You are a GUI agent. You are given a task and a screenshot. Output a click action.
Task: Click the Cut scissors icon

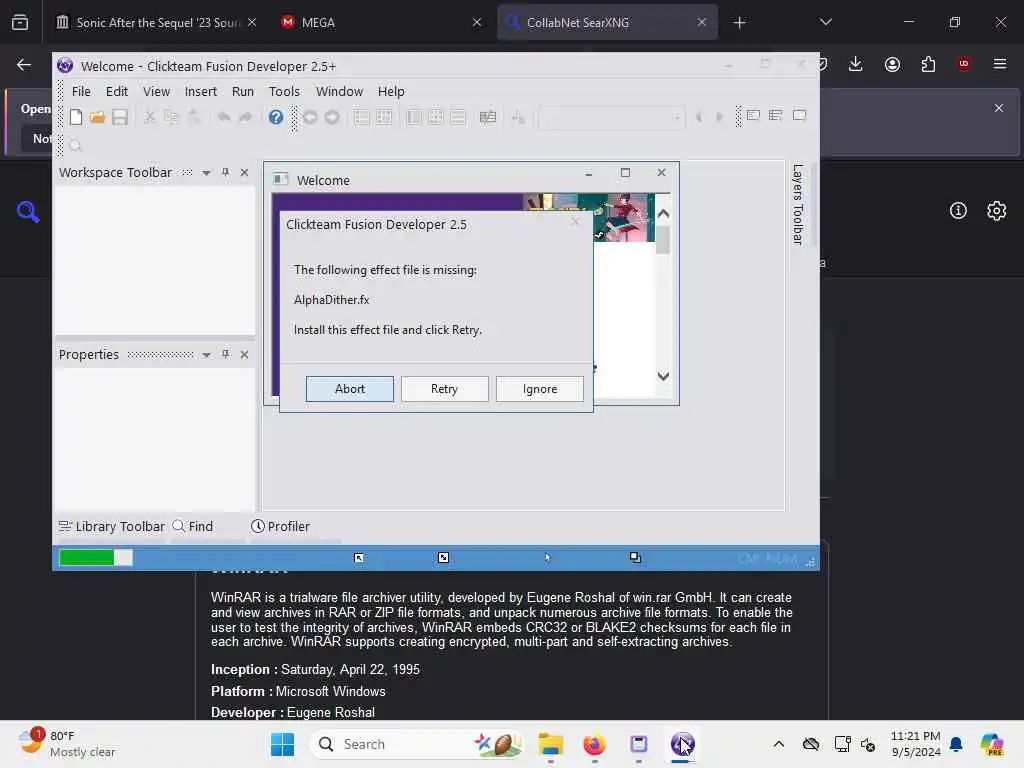tap(150, 117)
